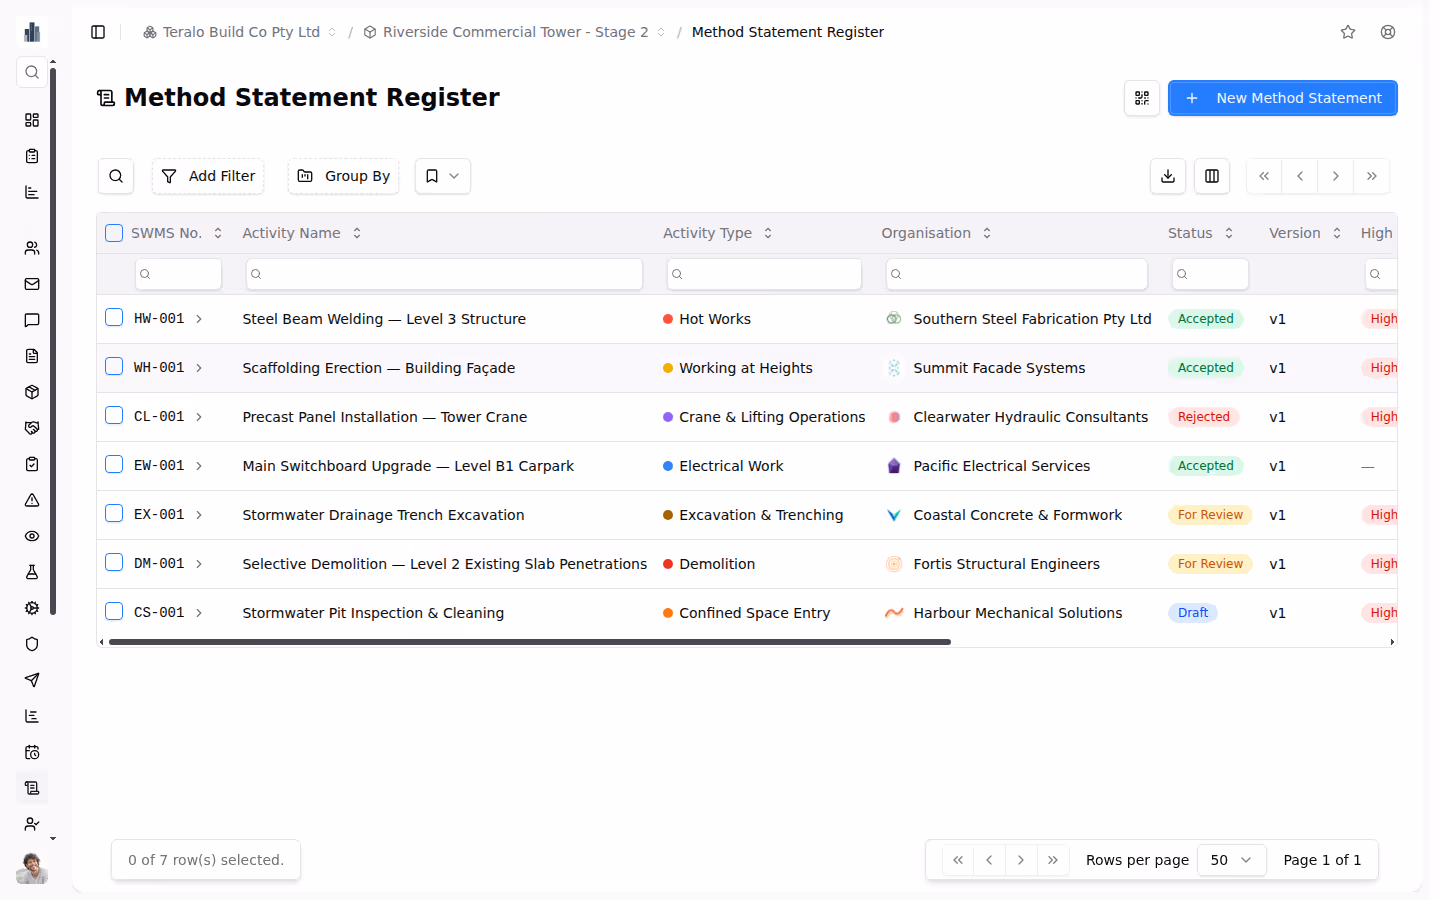
Task: Go to next page in top pager
Action: tap(1336, 176)
